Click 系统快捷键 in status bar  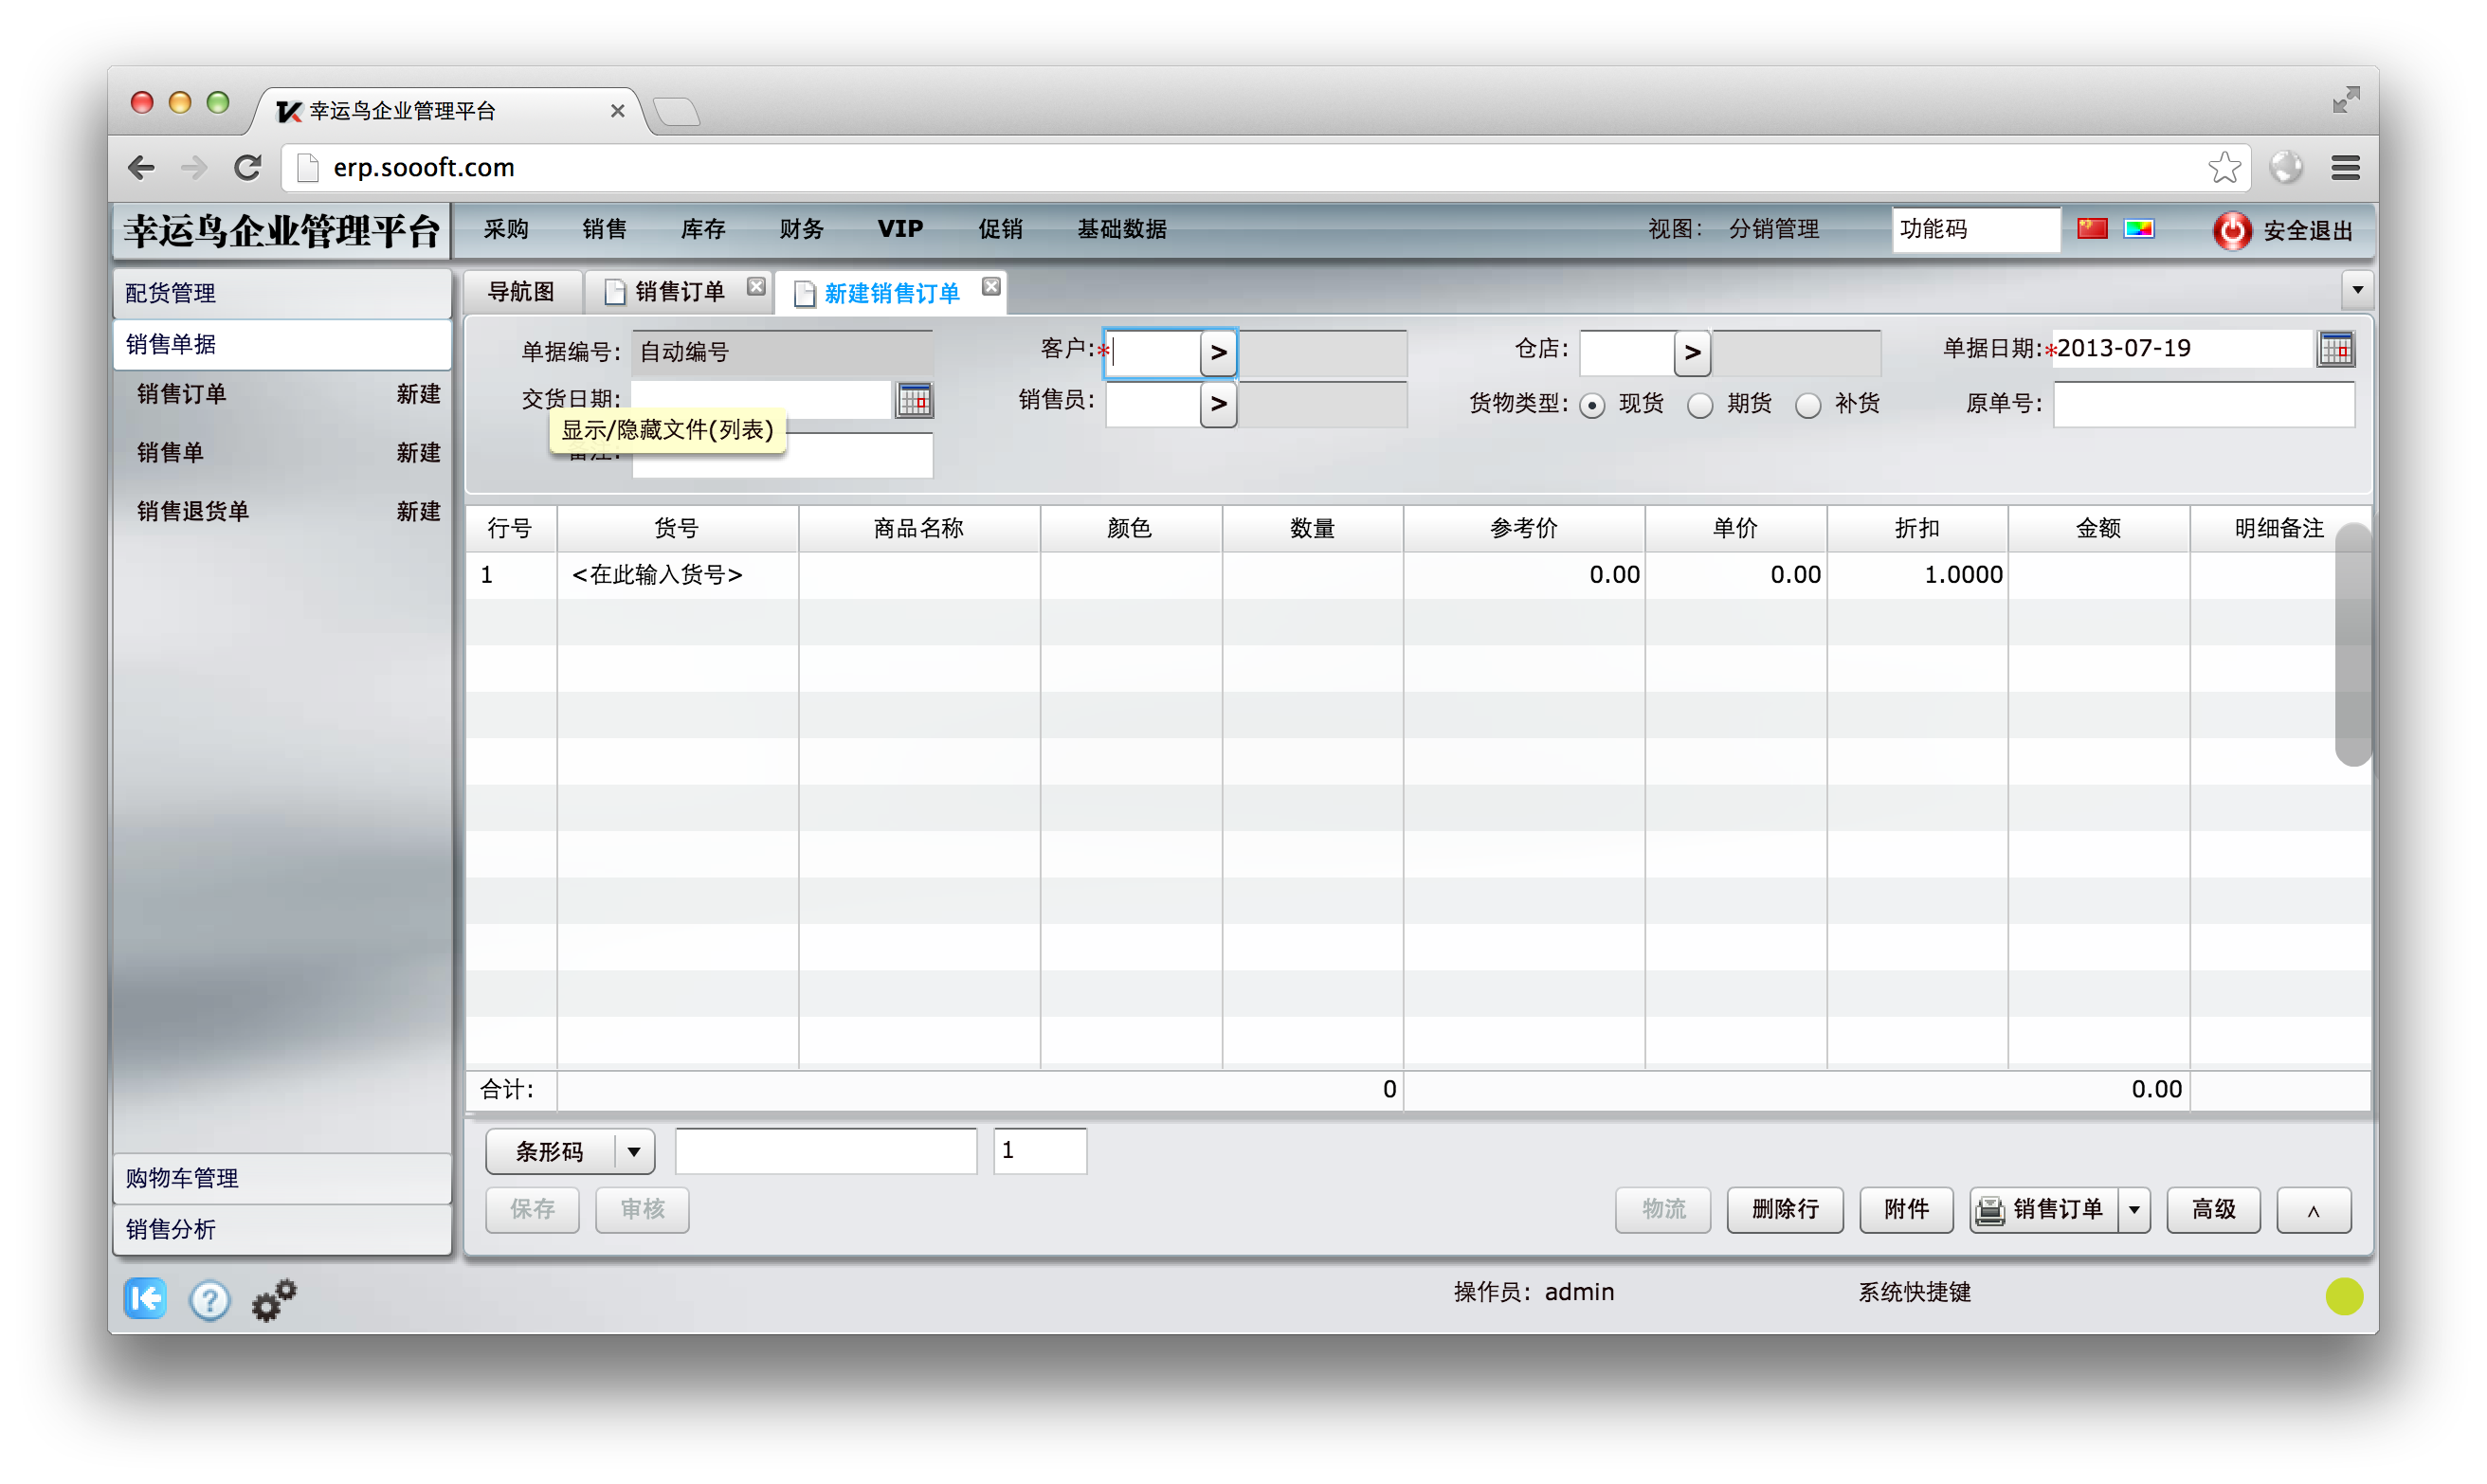pyautogui.click(x=1914, y=1292)
